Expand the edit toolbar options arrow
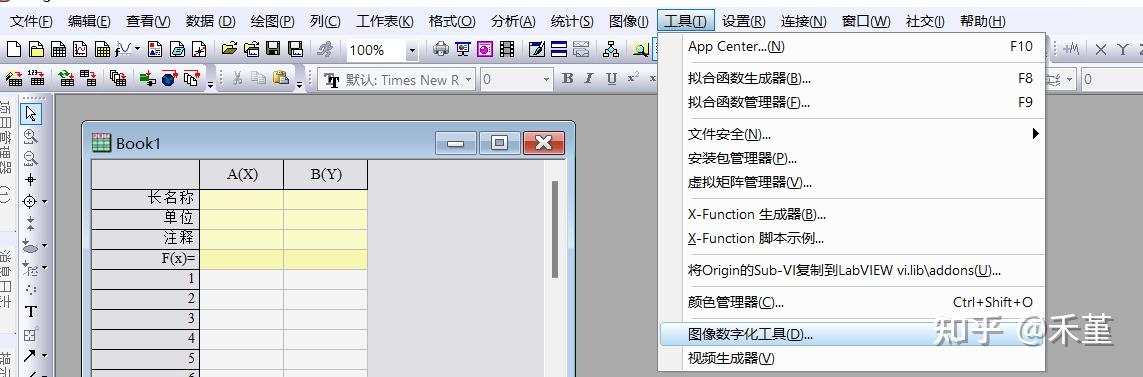The image size is (1143, 377). pyautogui.click(x=300, y=84)
